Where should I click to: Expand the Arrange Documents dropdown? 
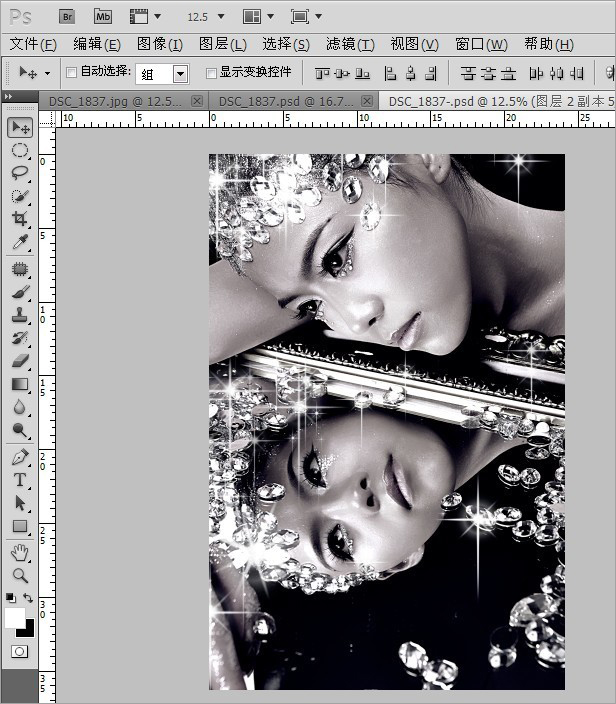(257, 17)
